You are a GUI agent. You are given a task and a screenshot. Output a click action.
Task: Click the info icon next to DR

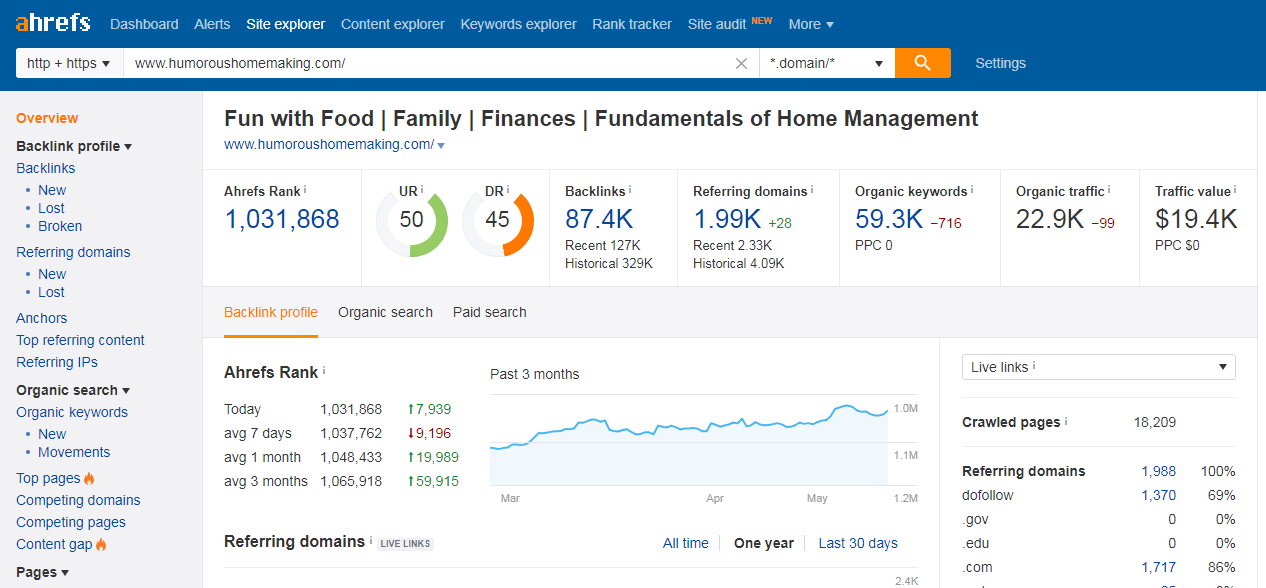coord(508,190)
